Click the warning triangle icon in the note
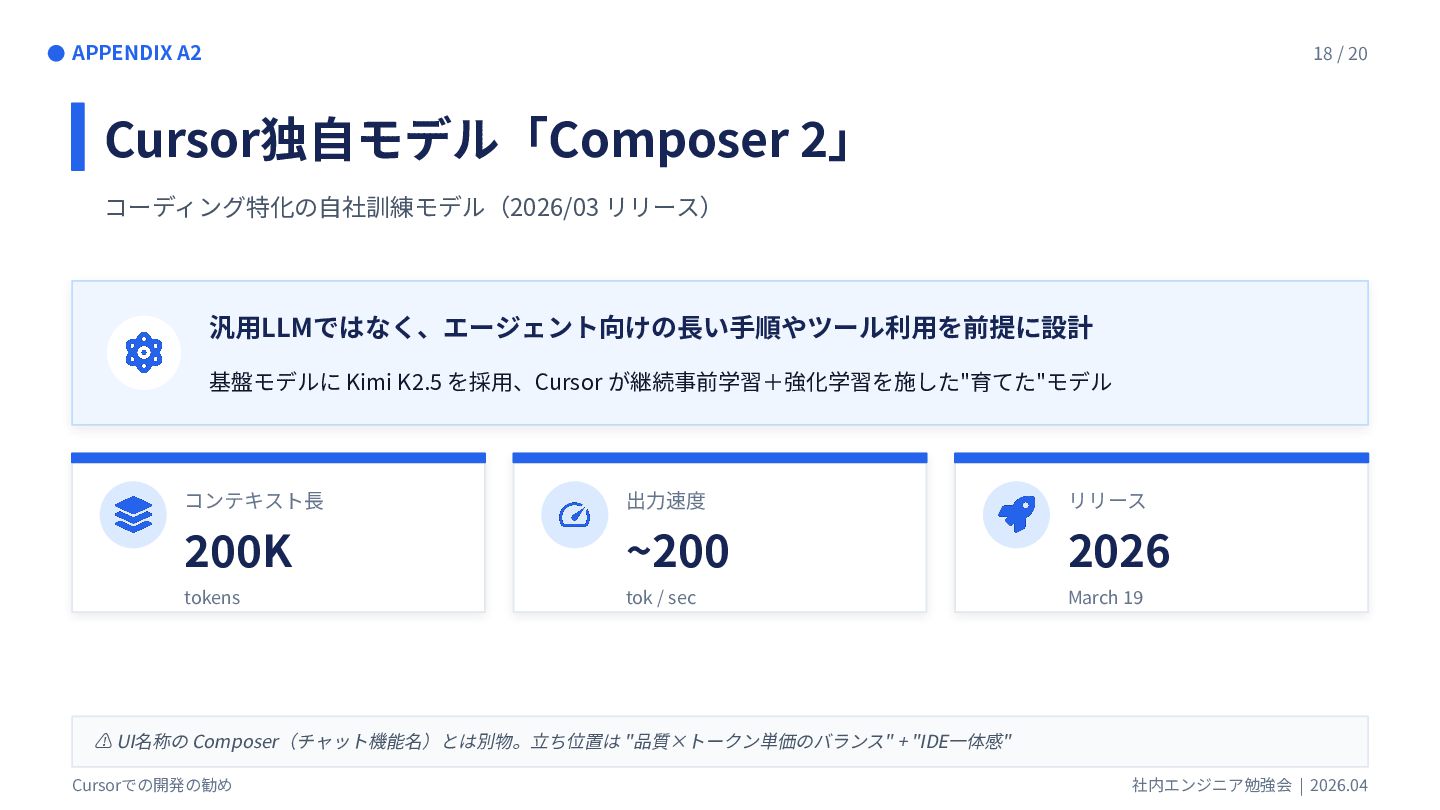1440x810 pixels. (x=103, y=741)
